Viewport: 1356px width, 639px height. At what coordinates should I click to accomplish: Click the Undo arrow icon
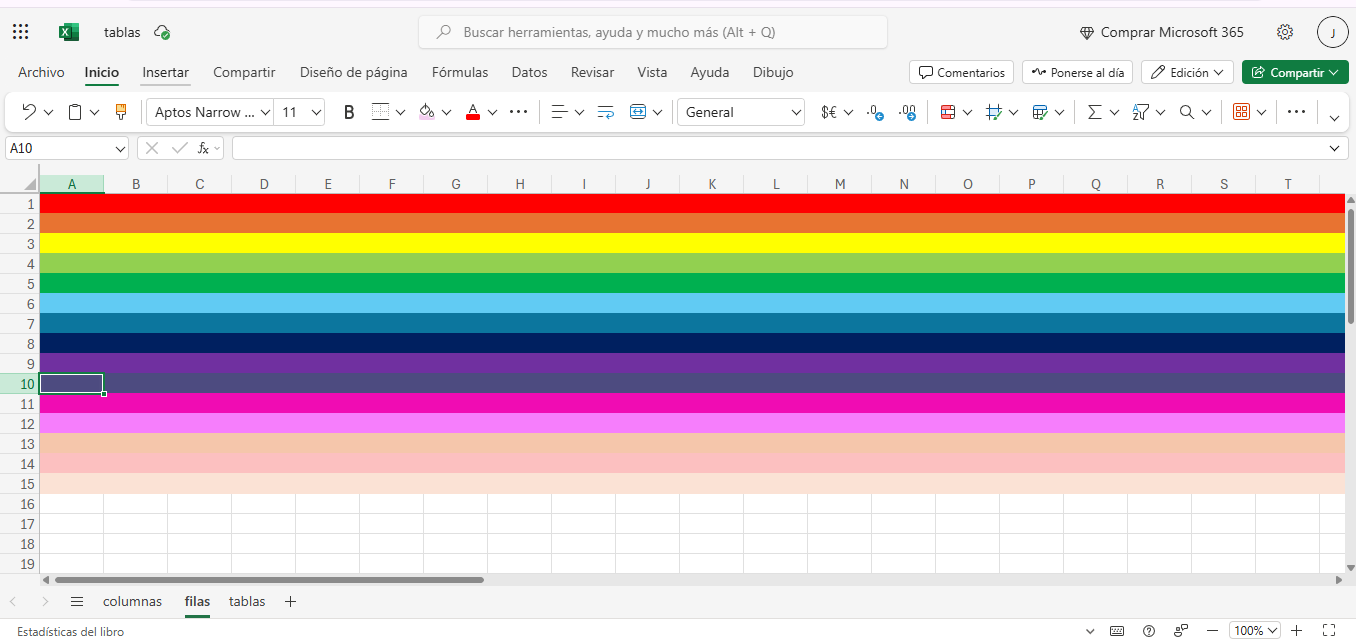29,112
